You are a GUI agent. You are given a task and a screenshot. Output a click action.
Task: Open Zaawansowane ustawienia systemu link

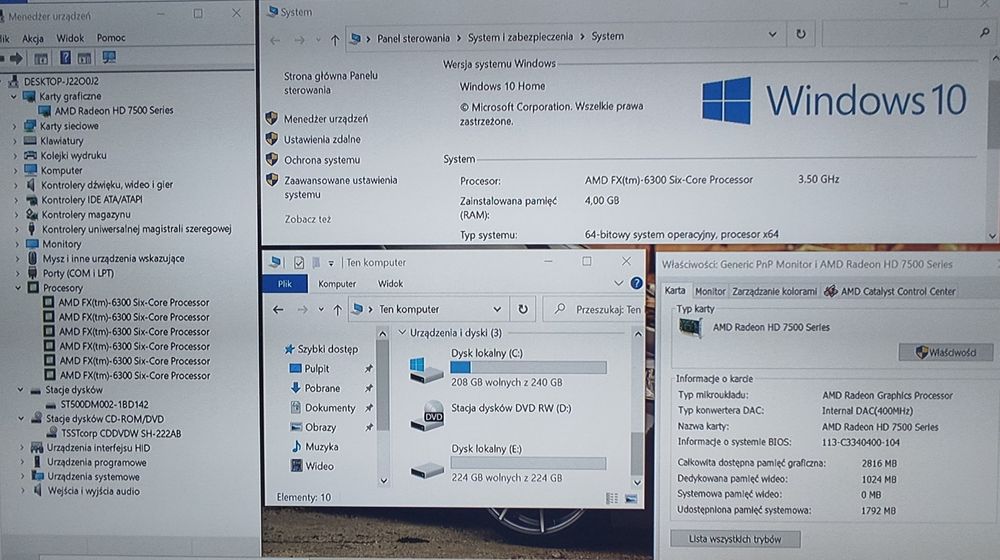pyautogui.click(x=341, y=188)
